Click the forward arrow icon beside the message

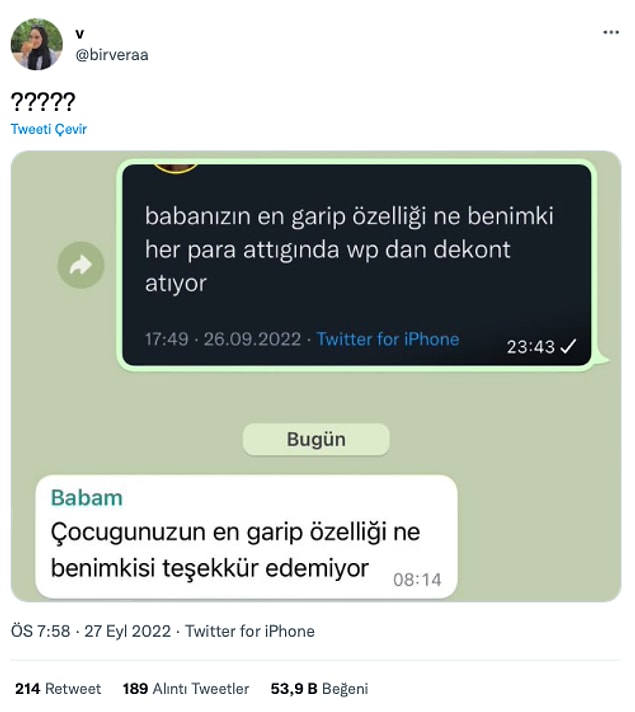click(81, 265)
